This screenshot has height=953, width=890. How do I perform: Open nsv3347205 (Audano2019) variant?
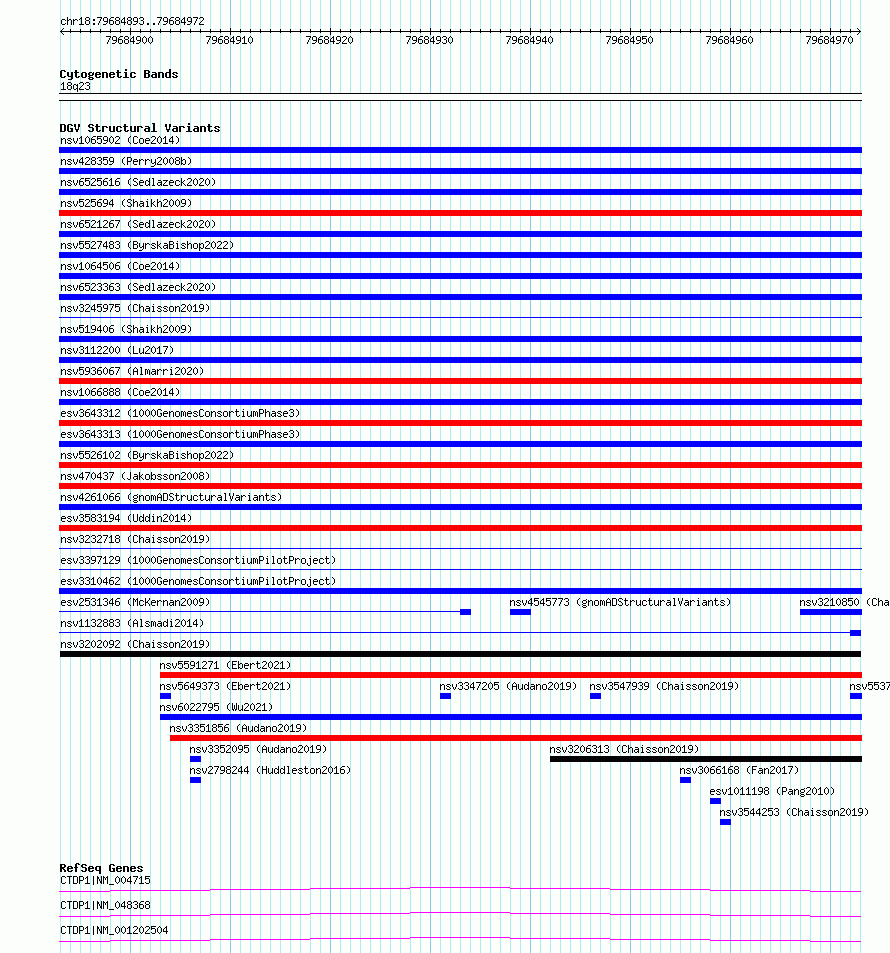click(508, 686)
